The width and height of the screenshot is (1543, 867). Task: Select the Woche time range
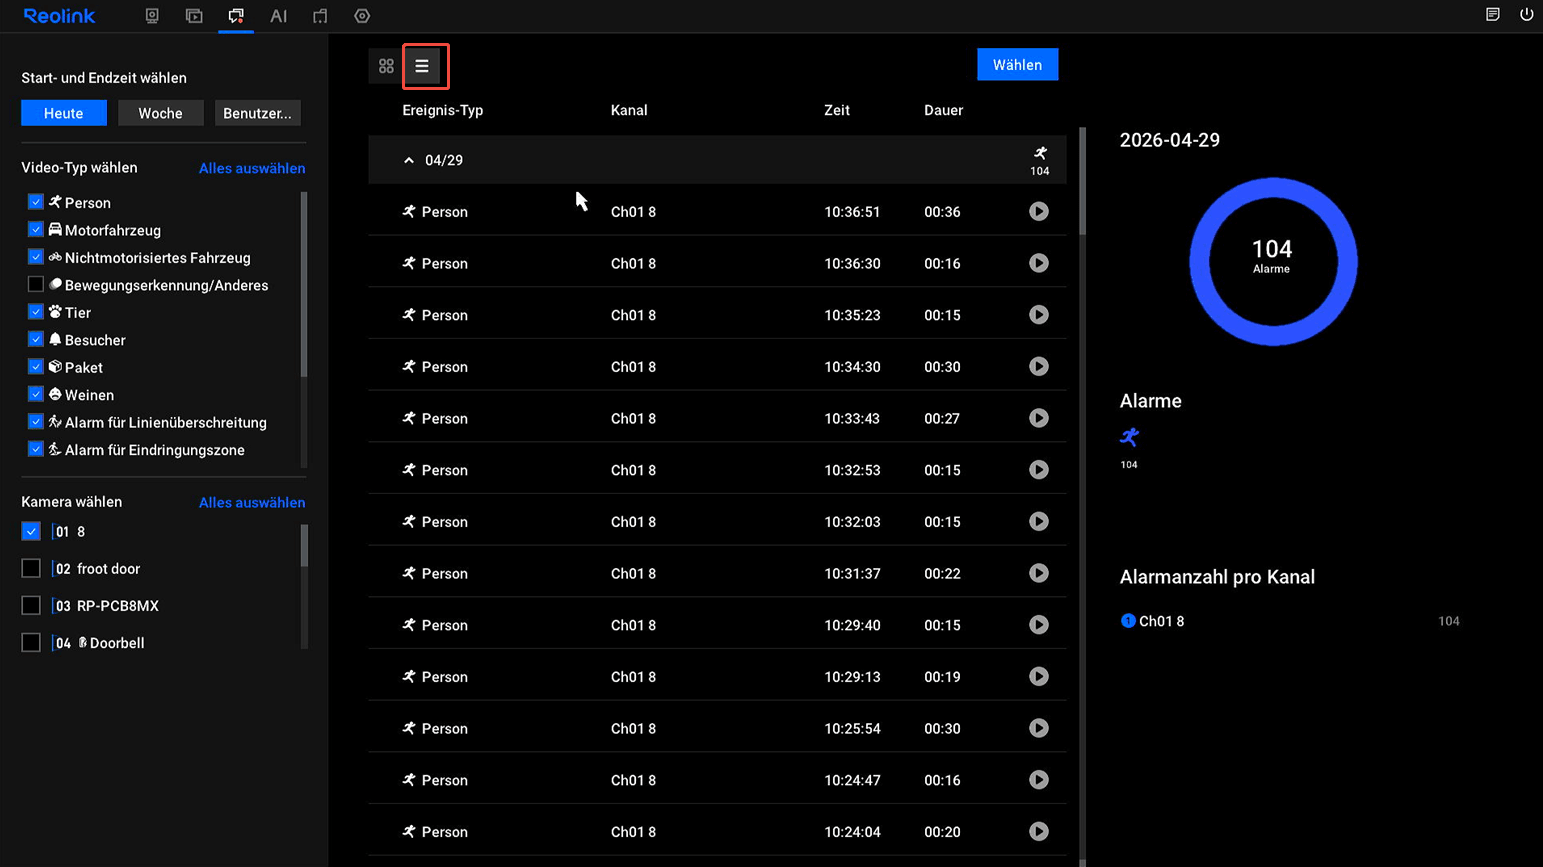[160, 113]
